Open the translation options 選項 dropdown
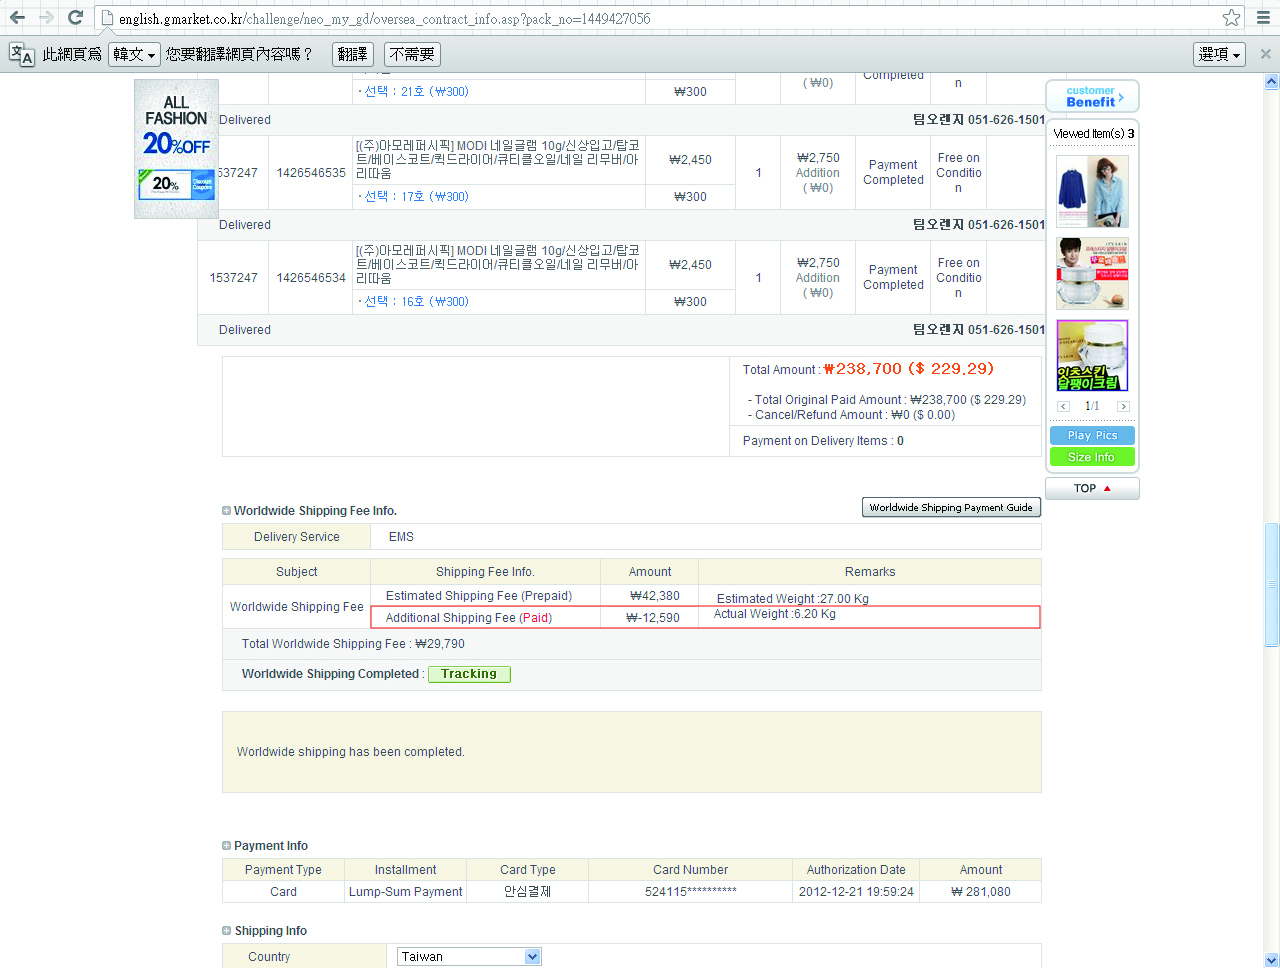Screen dimensions: 1280x968 click(x=1219, y=54)
